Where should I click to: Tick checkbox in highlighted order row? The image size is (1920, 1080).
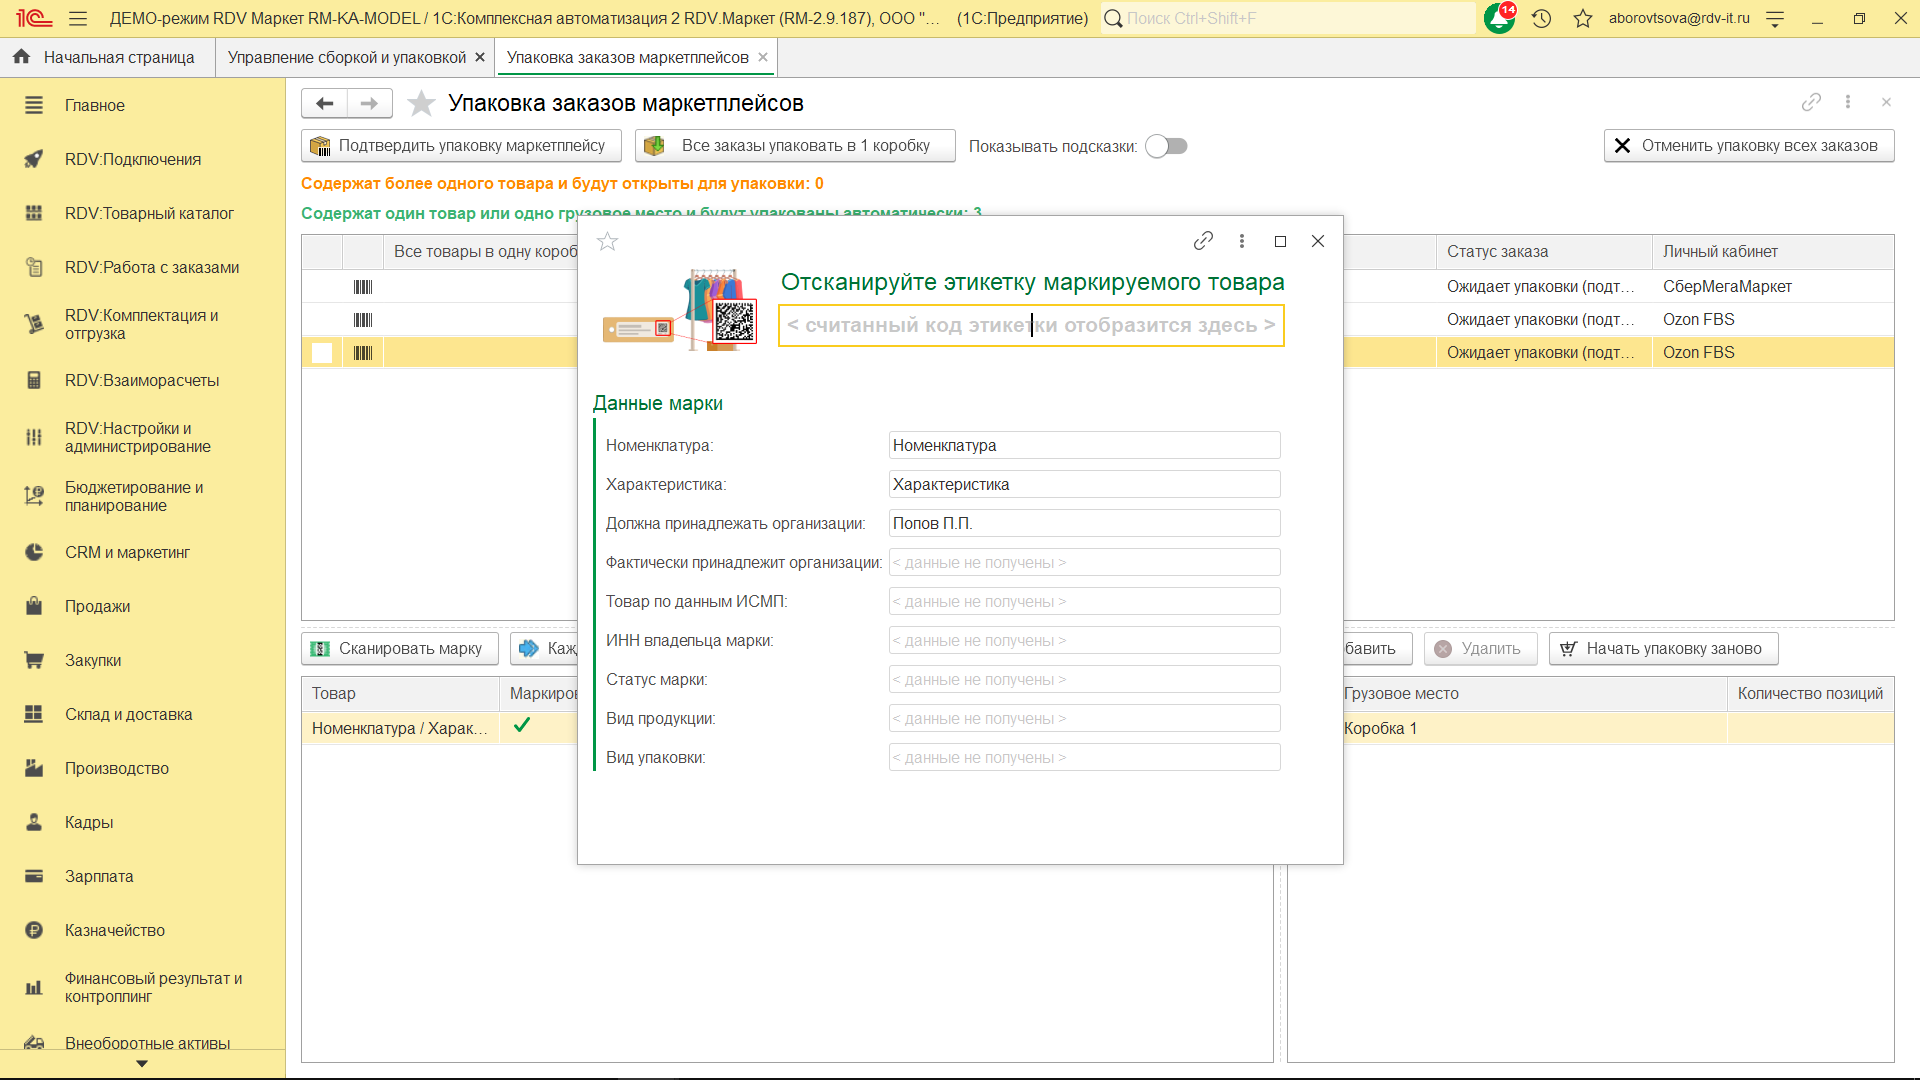(322, 353)
